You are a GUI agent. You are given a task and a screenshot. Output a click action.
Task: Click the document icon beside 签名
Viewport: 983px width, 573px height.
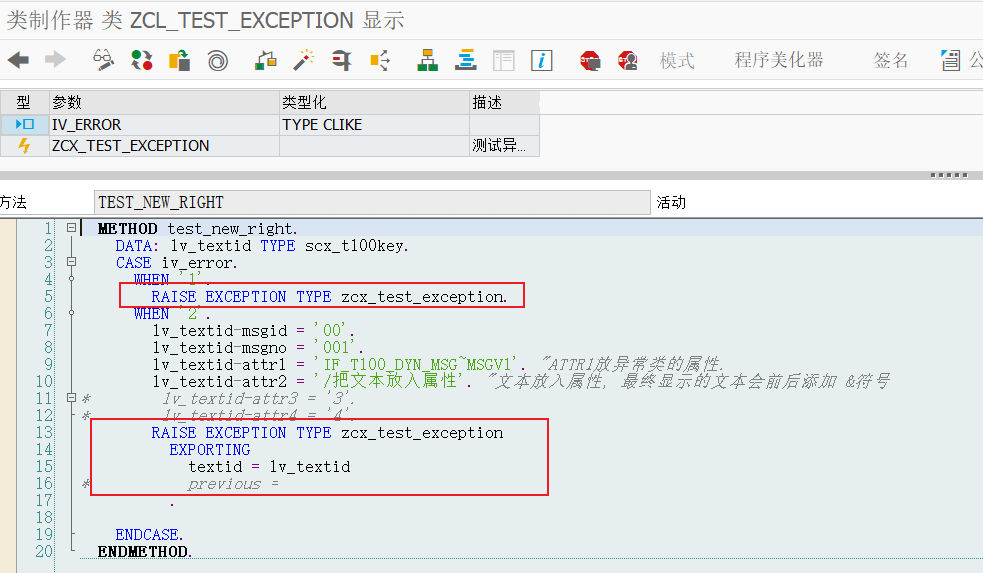tap(950, 60)
